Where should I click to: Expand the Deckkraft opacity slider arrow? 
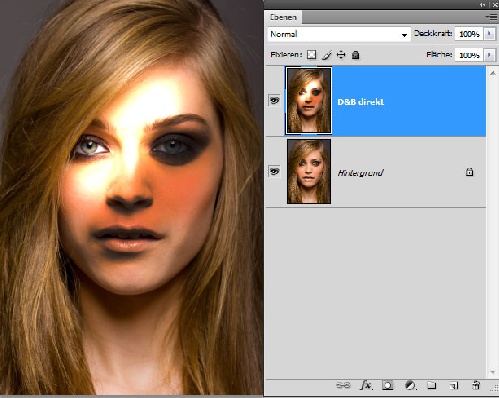click(x=489, y=34)
